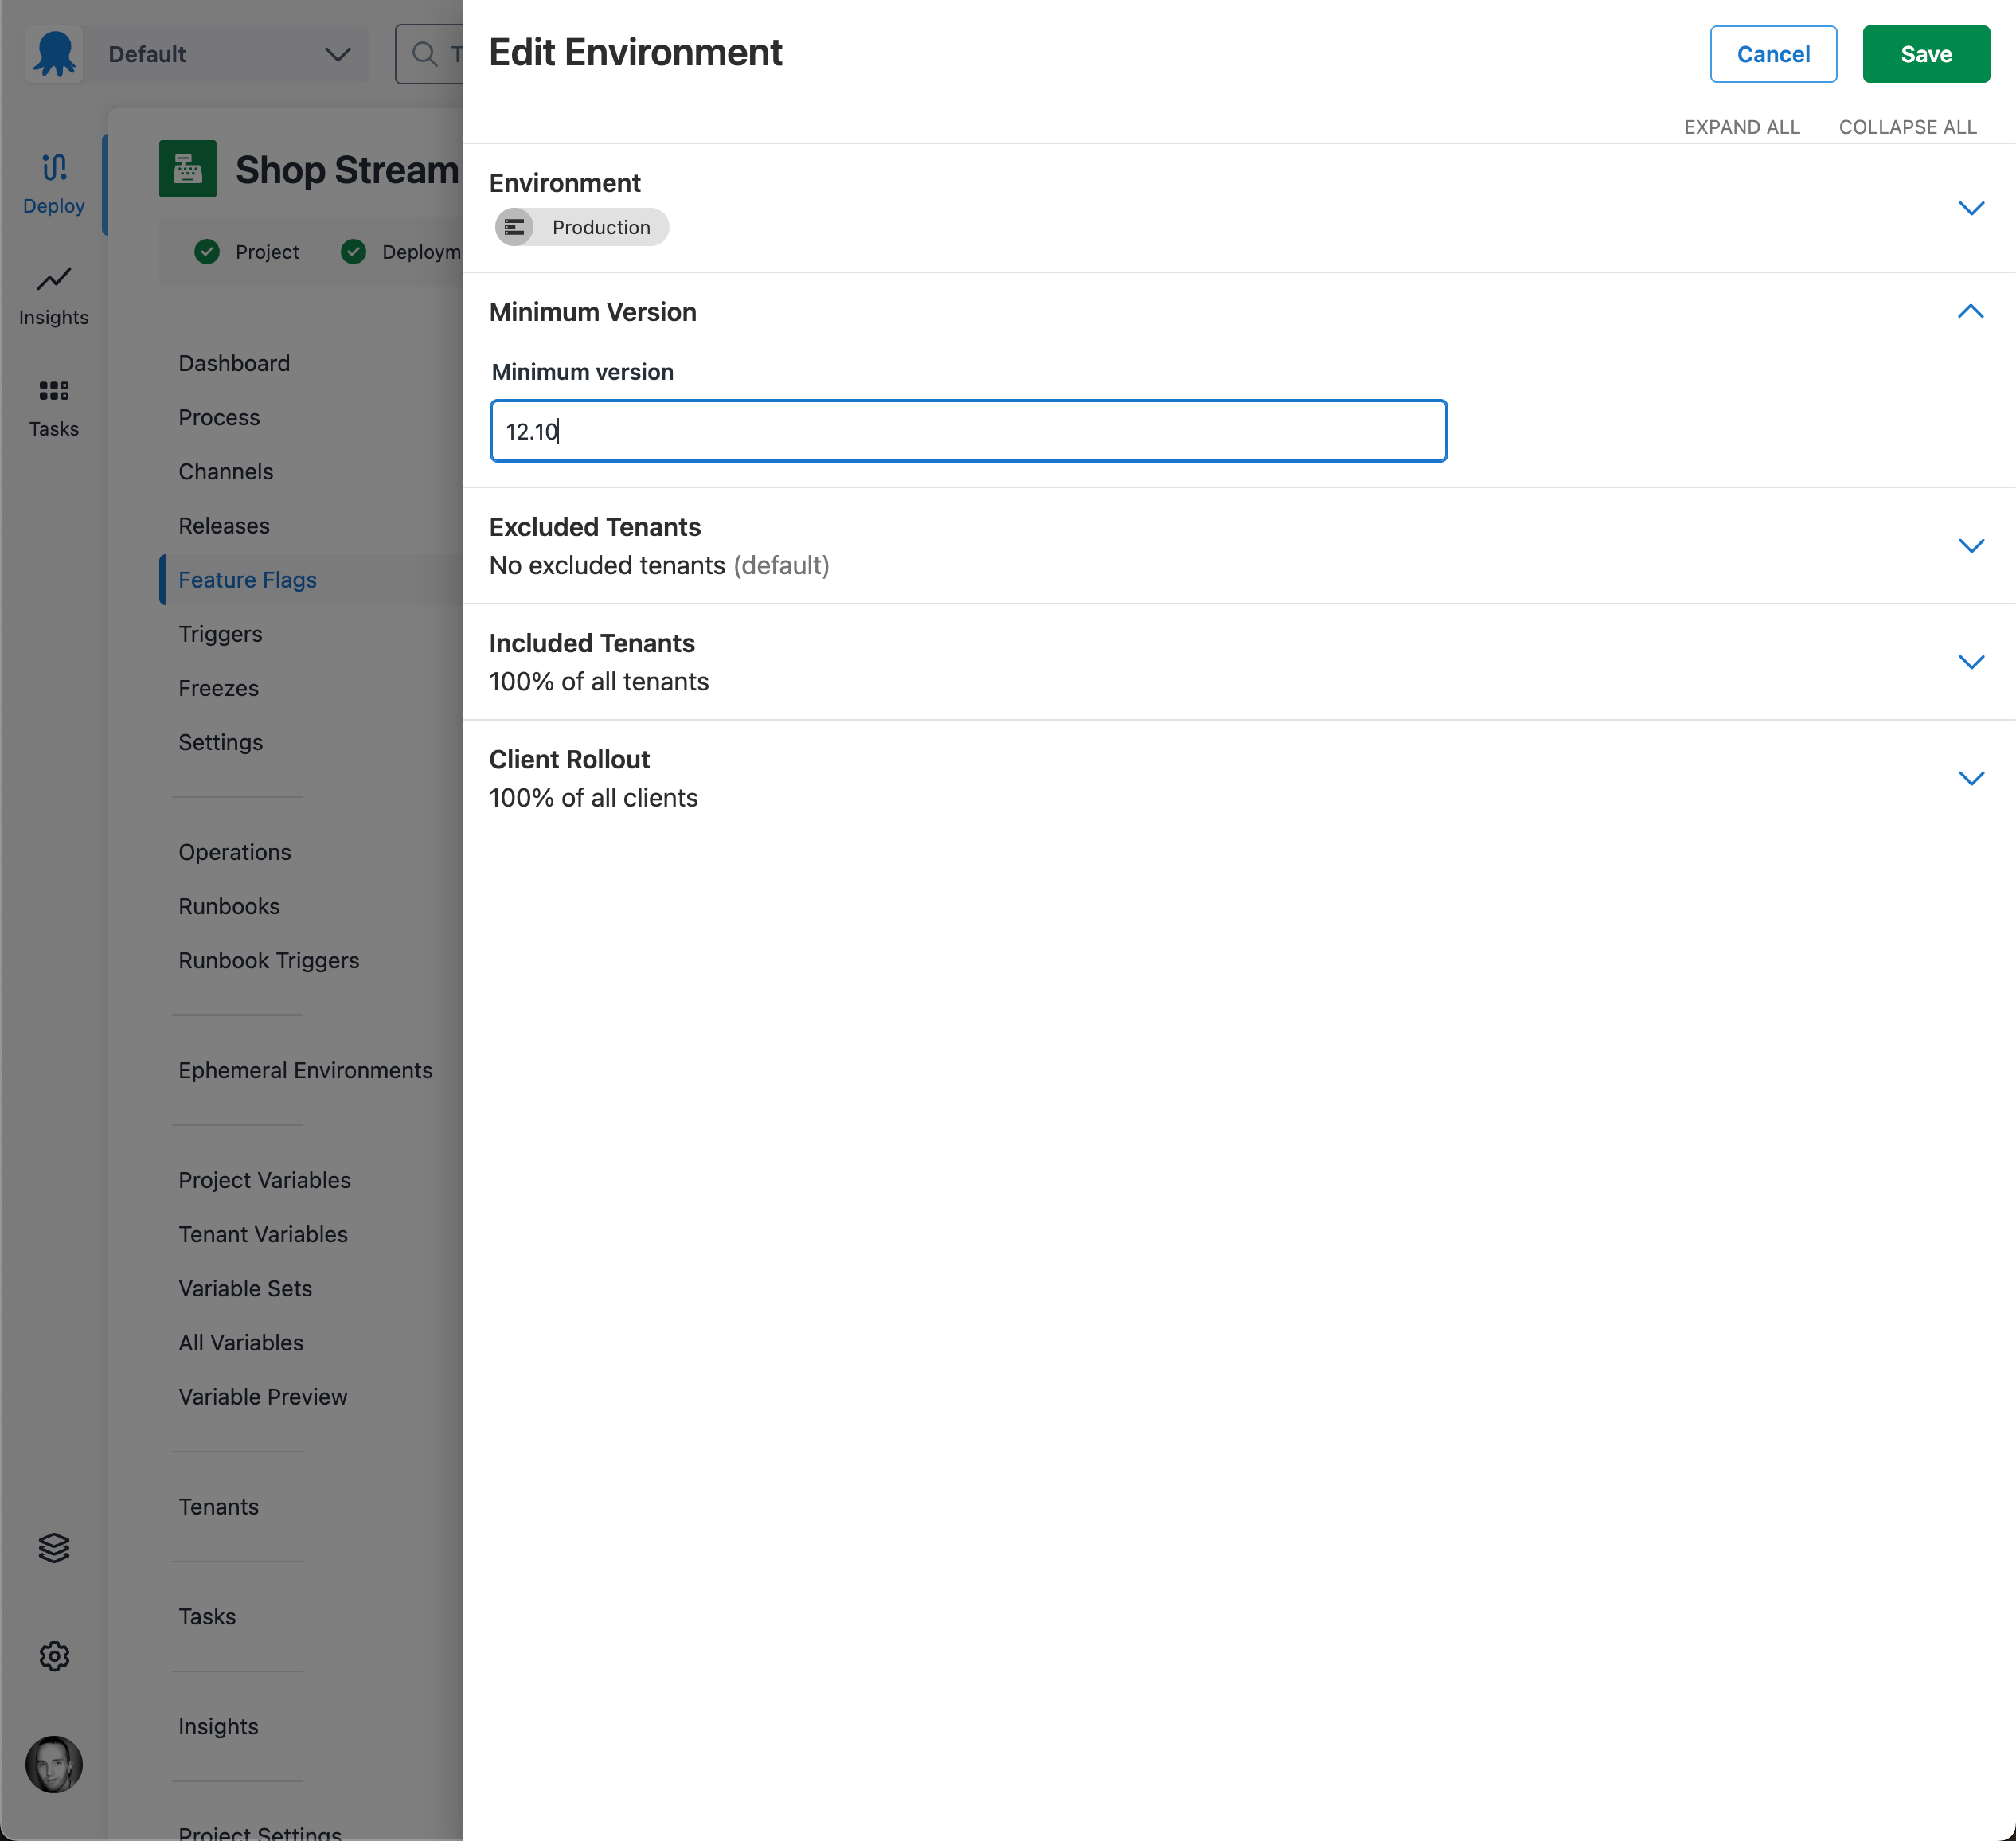Expand the Client Rollout section
The image size is (2016, 1841).
(x=1970, y=778)
